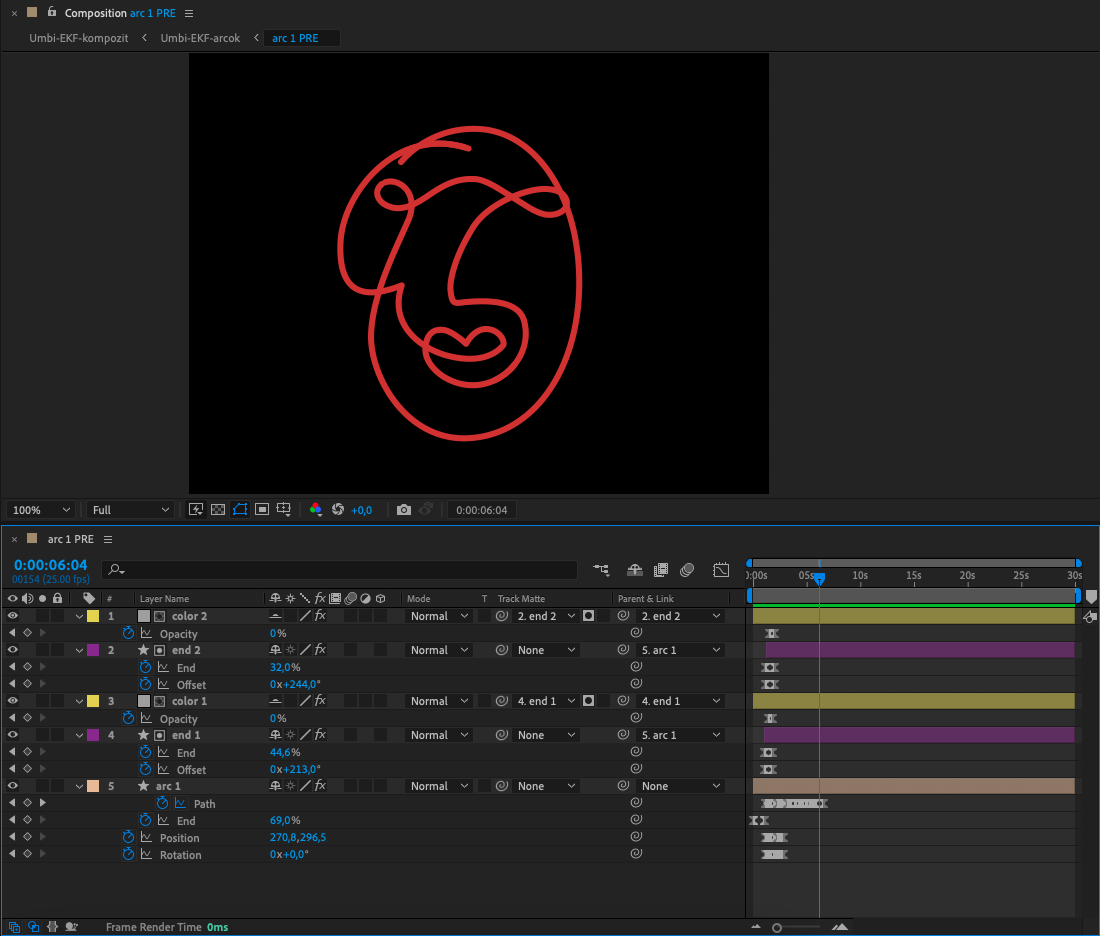Toggle the stopwatch on the End property

[x=144, y=820]
